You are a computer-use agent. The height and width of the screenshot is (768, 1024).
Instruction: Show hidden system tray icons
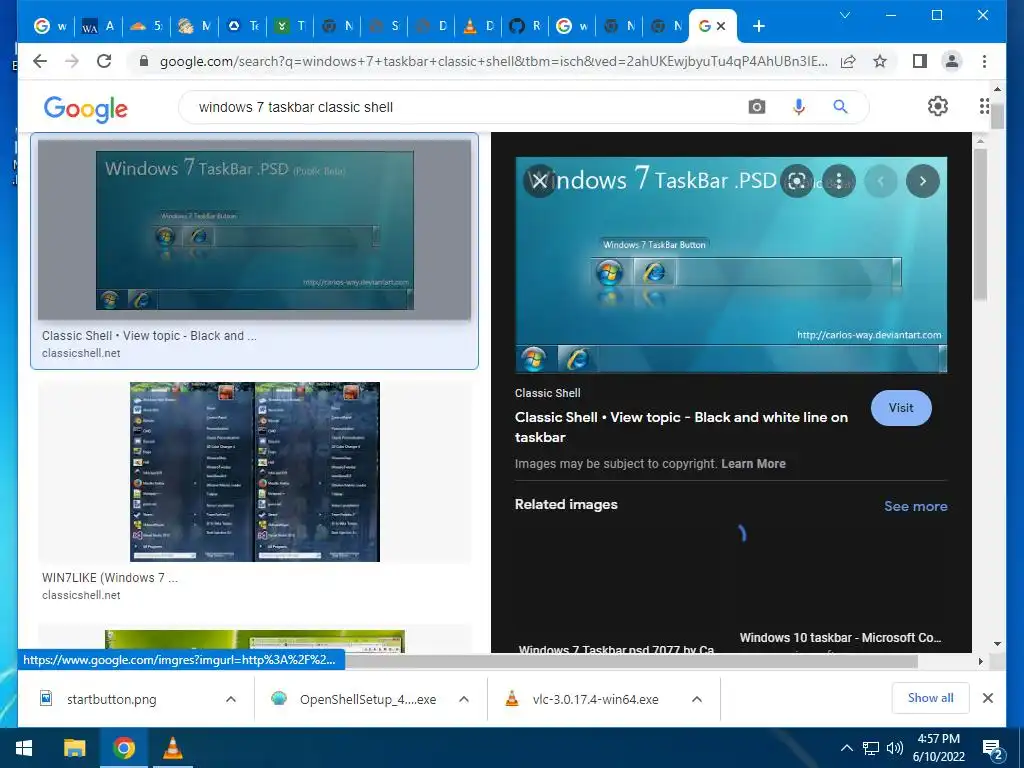pyautogui.click(x=846, y=748)
